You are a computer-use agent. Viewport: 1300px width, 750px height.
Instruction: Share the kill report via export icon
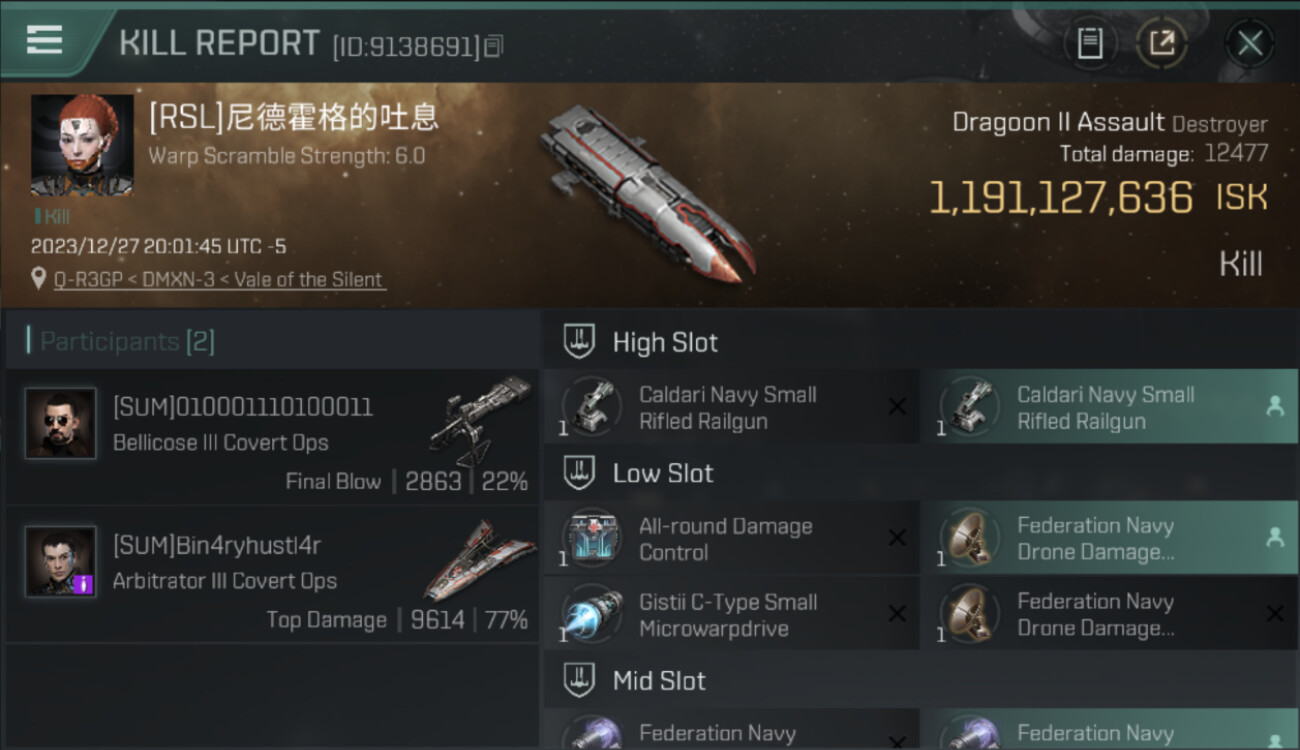pos(1161,43)
